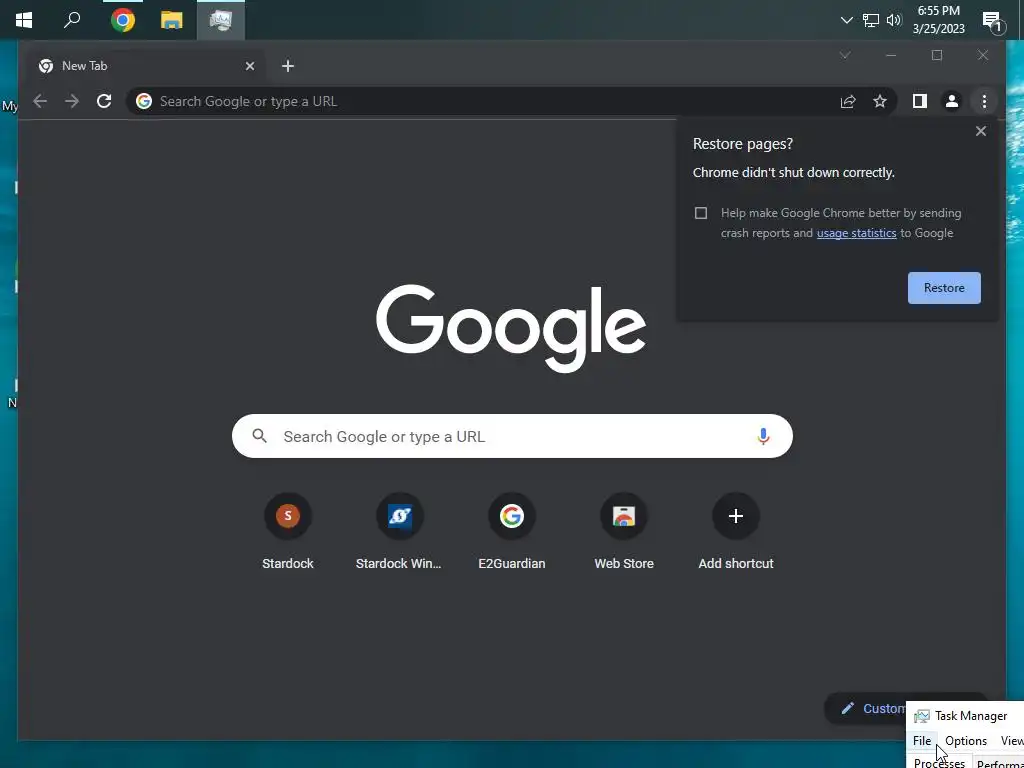Open the Stardock Win... shortcut
This screenshot has width=1024, height=768.
[x=399, y=532]
